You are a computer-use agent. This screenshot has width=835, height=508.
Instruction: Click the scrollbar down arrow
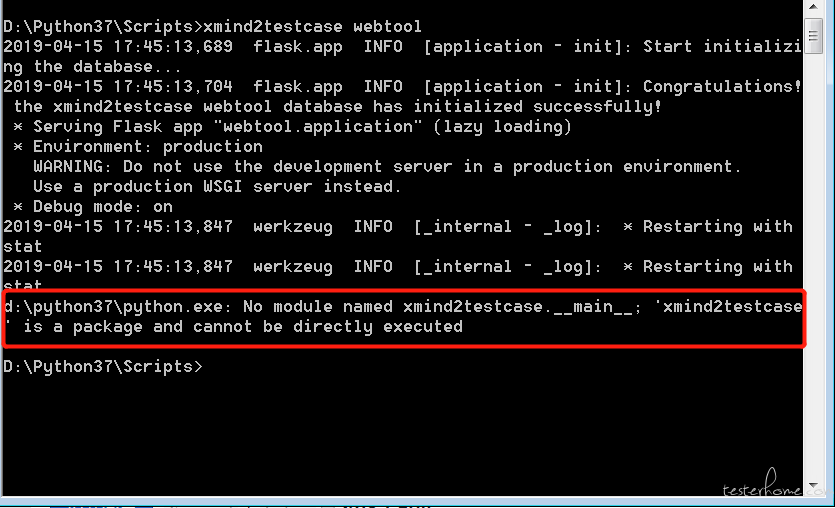(813, 486)
